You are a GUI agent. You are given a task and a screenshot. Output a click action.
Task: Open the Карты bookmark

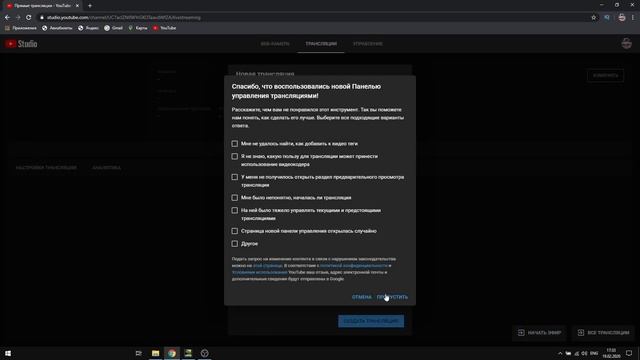(138, 28)
